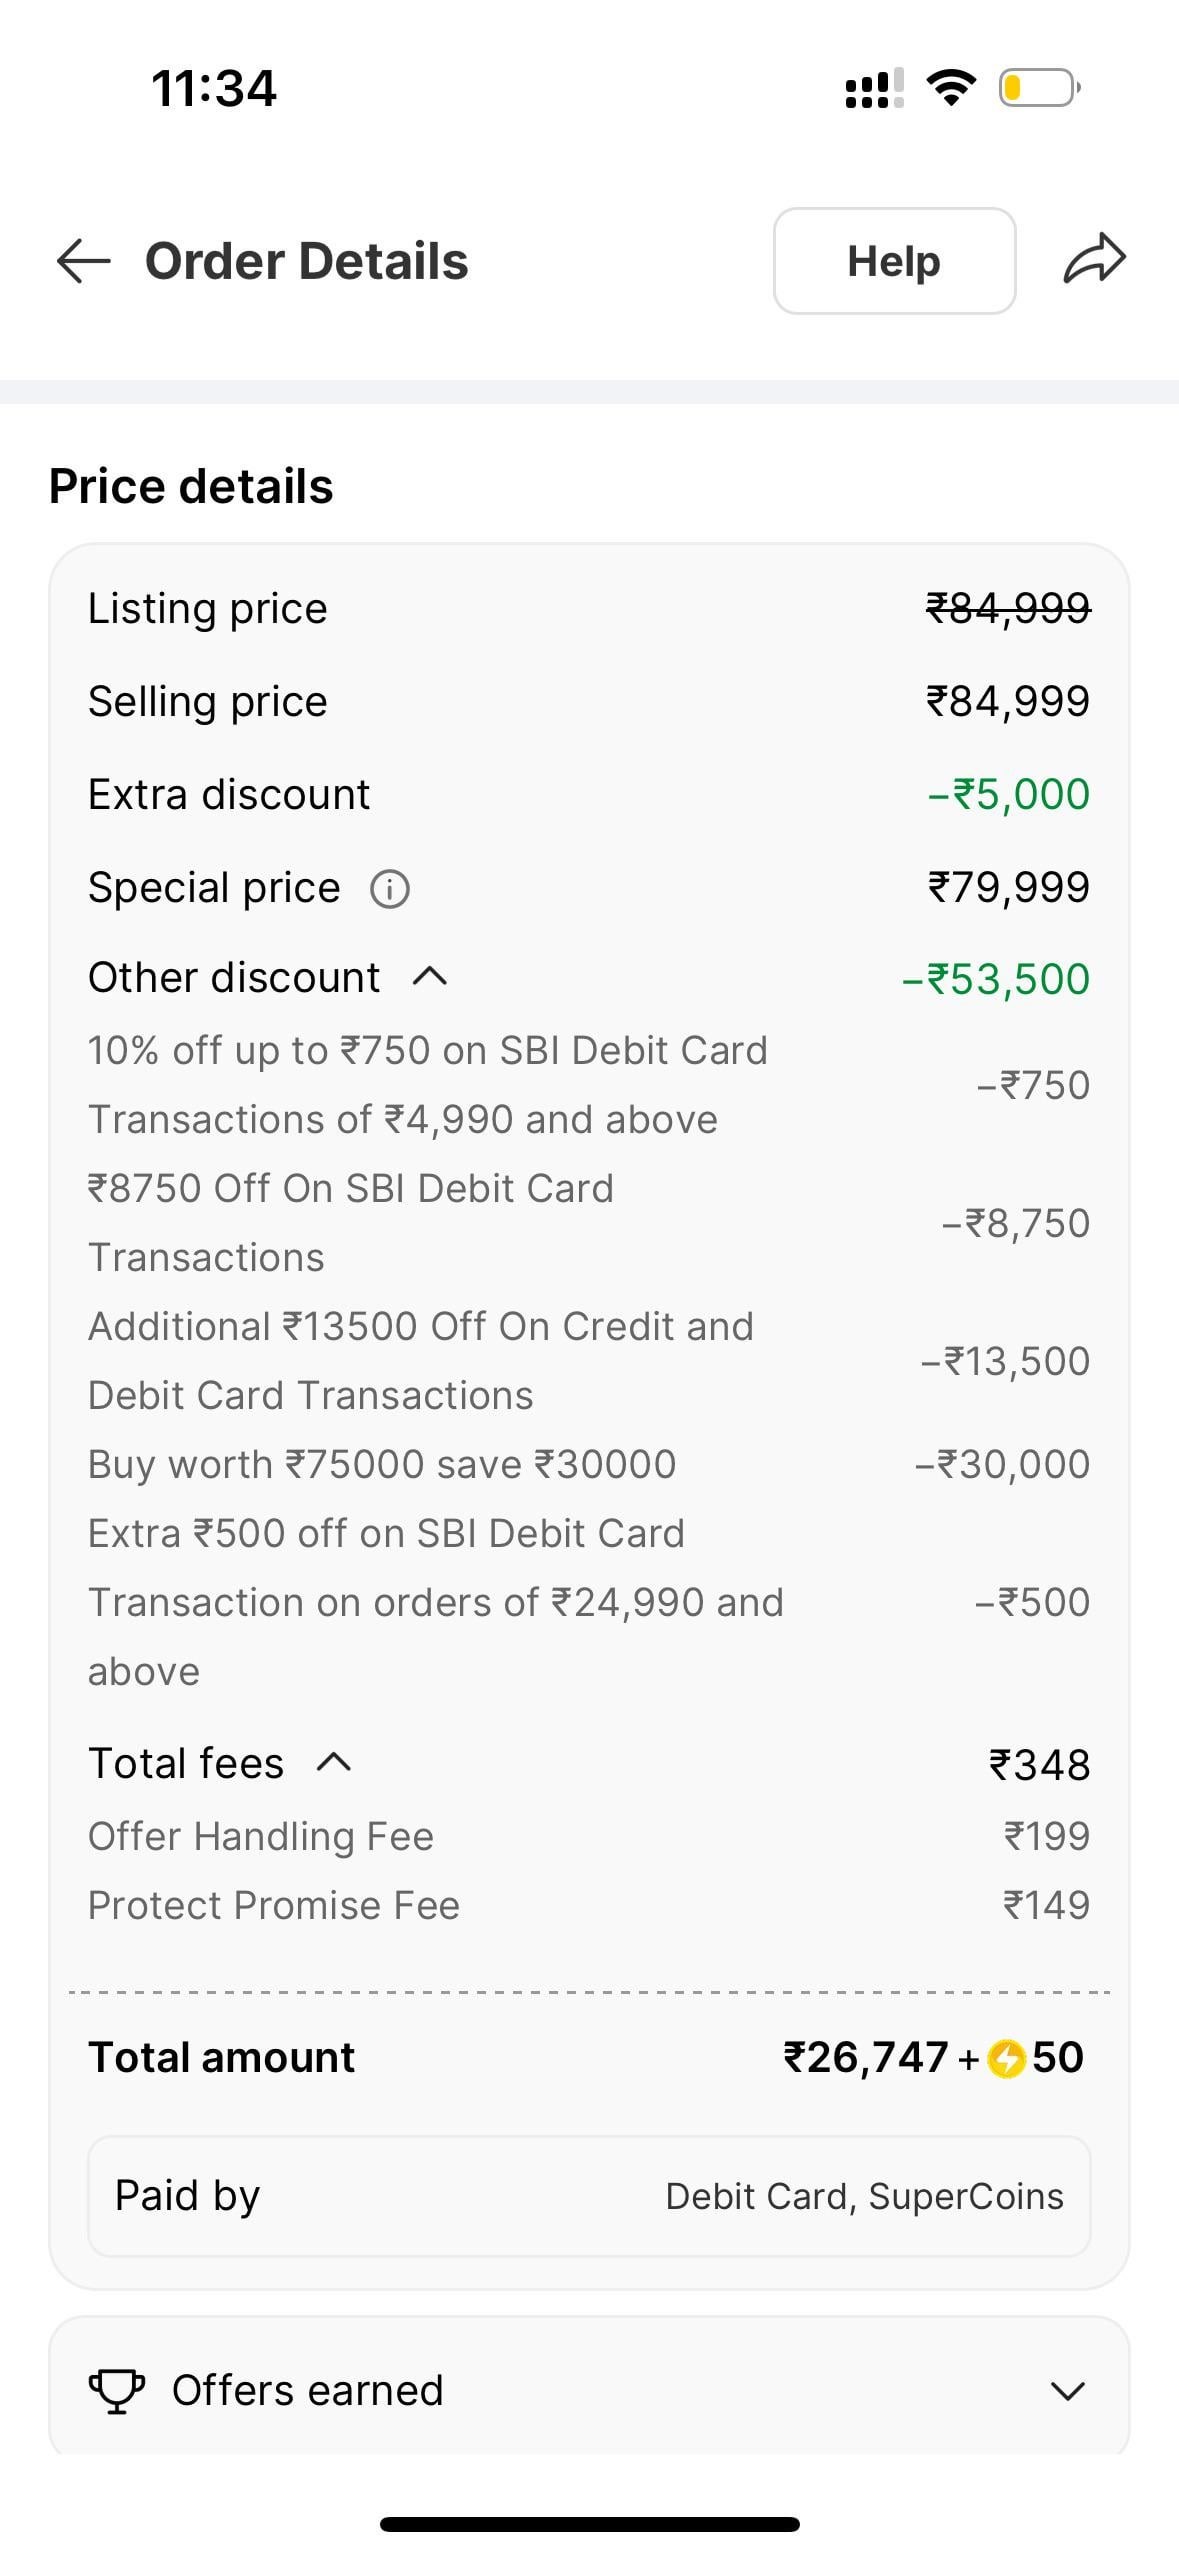The image size is (1179, 2556).
Task: Open Special price info icon
Action: pos(390,888)
